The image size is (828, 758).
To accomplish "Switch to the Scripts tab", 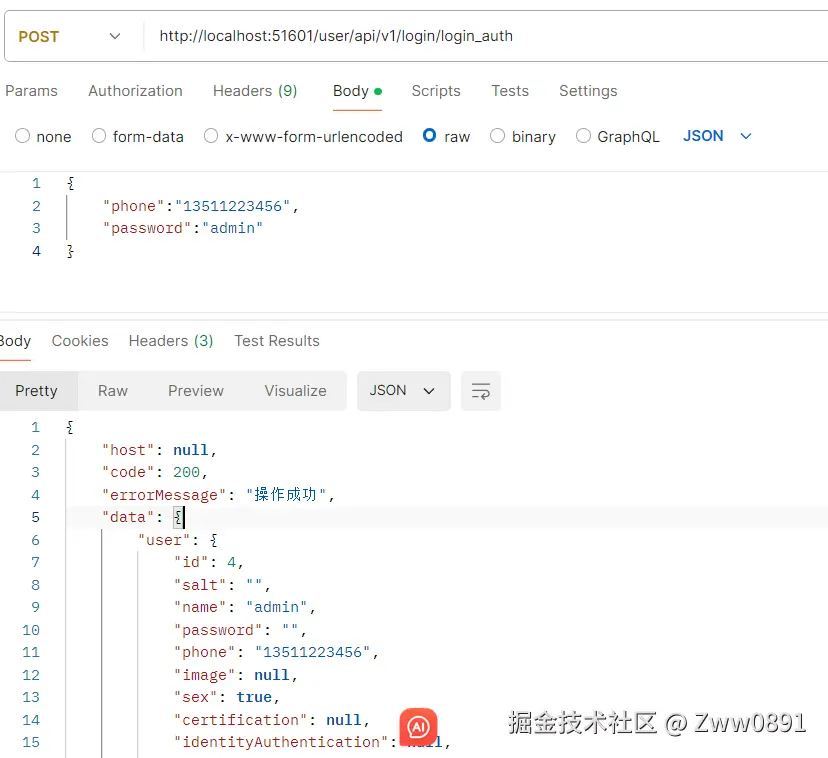I will click(x=436, y=91).
